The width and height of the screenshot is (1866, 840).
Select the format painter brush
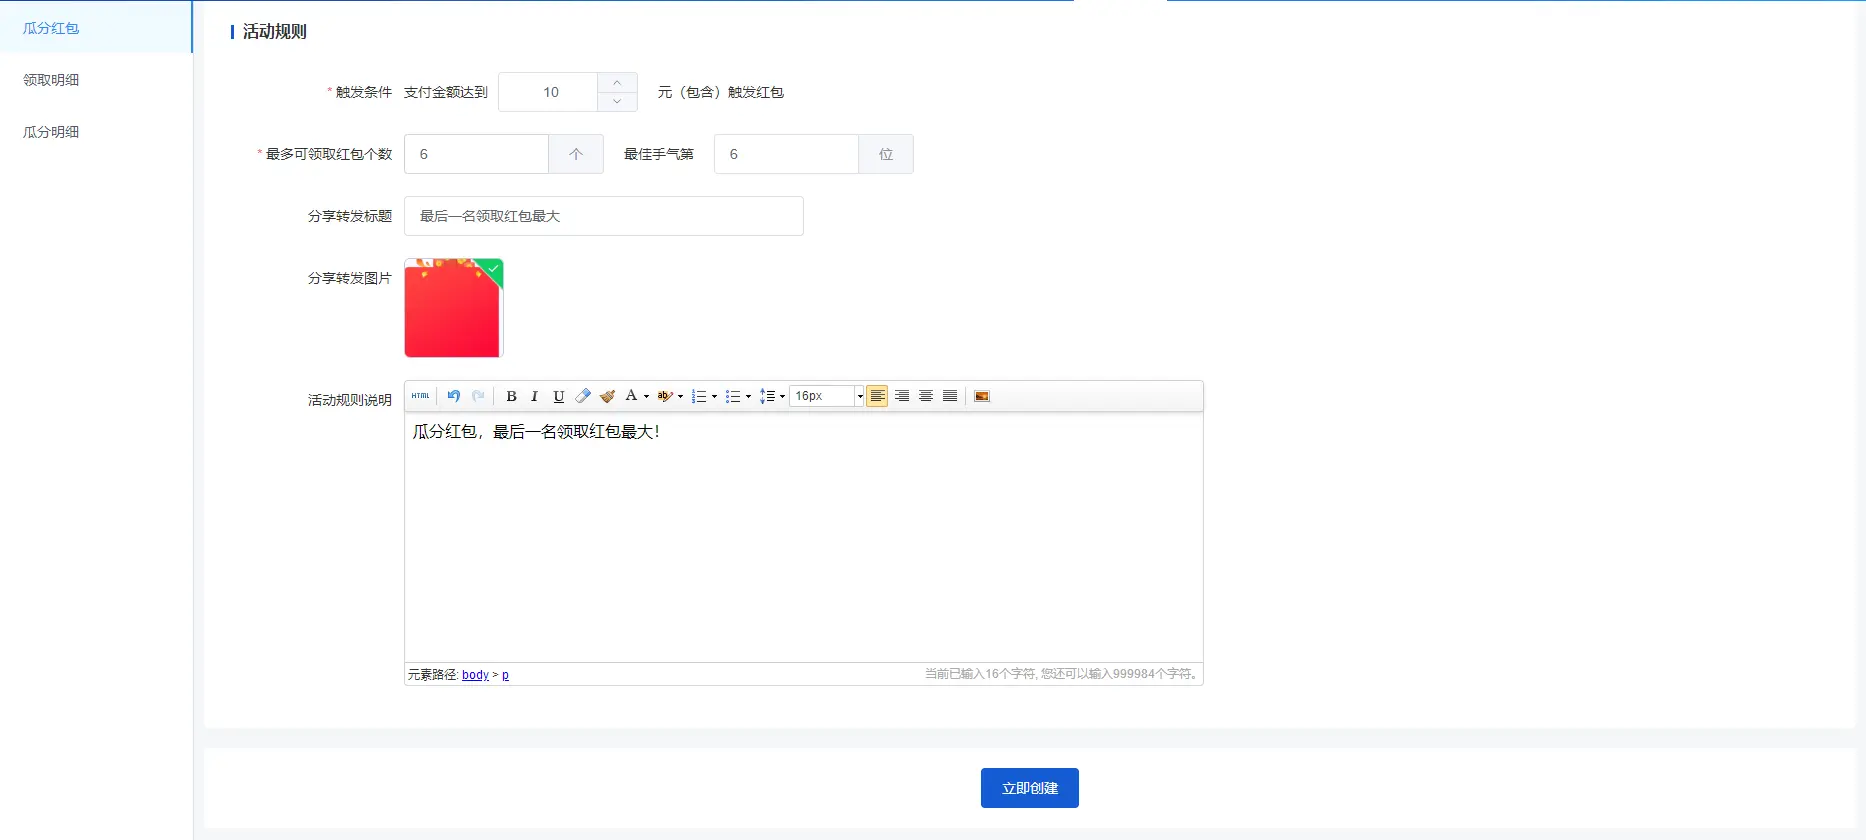click(x=607, y=396)
